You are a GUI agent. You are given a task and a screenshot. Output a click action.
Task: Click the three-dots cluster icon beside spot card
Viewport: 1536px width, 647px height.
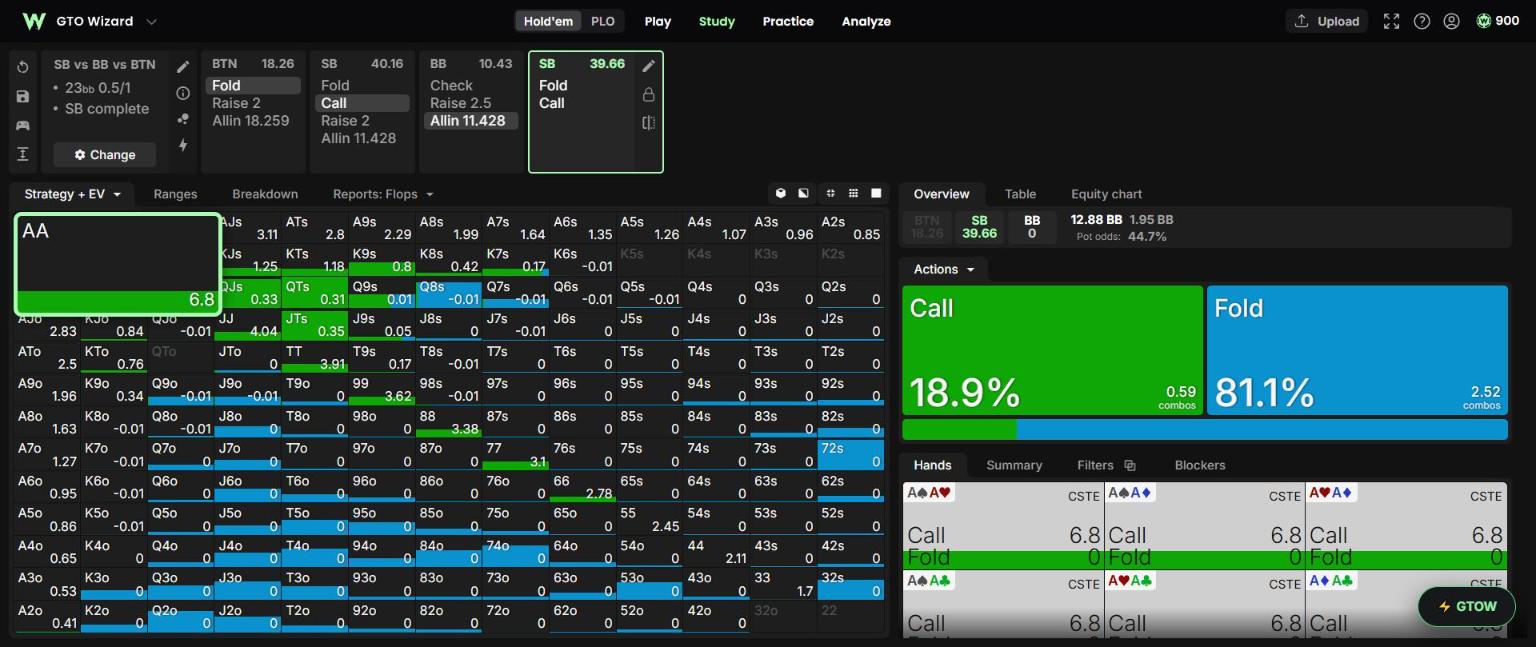(183, 119)
